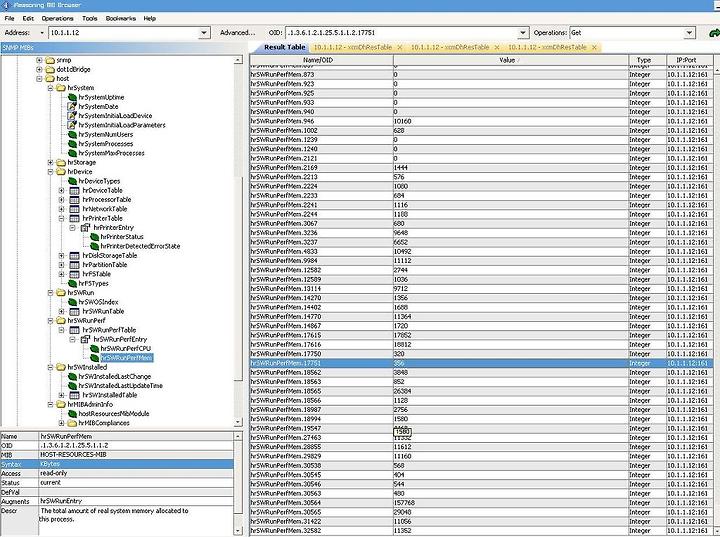Click the hrPrinterDetectedErrorState leaf icon
Image resolution: width=720 pixels, height=537 pixels.
(95, 246)
